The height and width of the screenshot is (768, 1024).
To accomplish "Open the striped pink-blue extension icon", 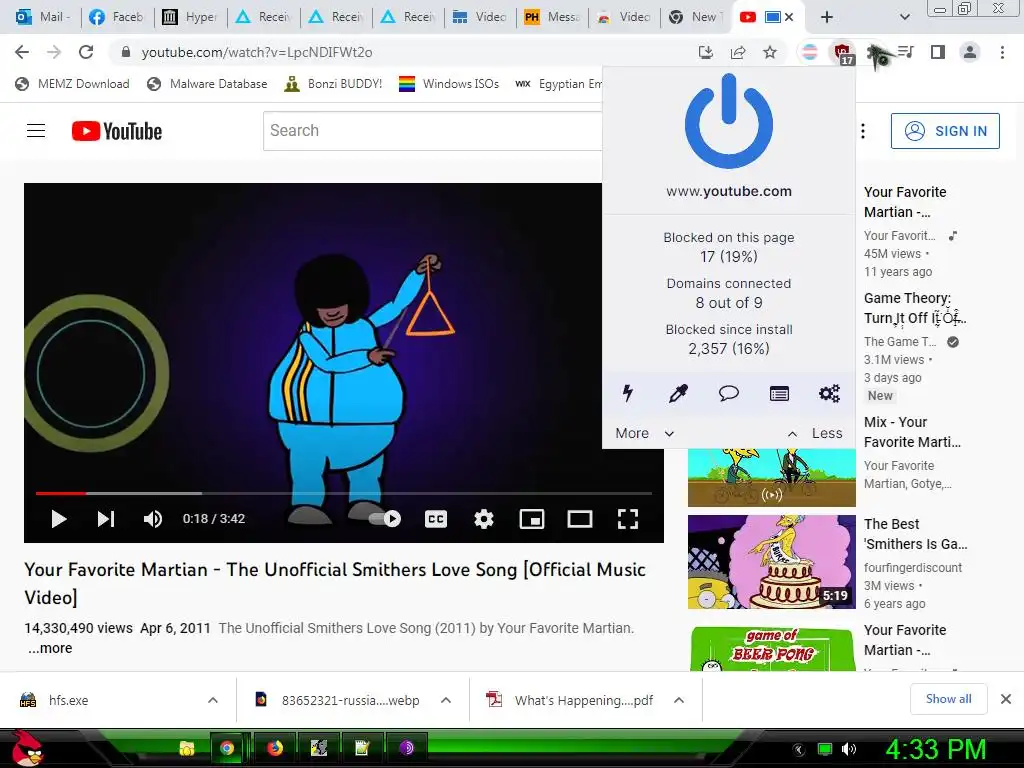I will pos(810,52).
